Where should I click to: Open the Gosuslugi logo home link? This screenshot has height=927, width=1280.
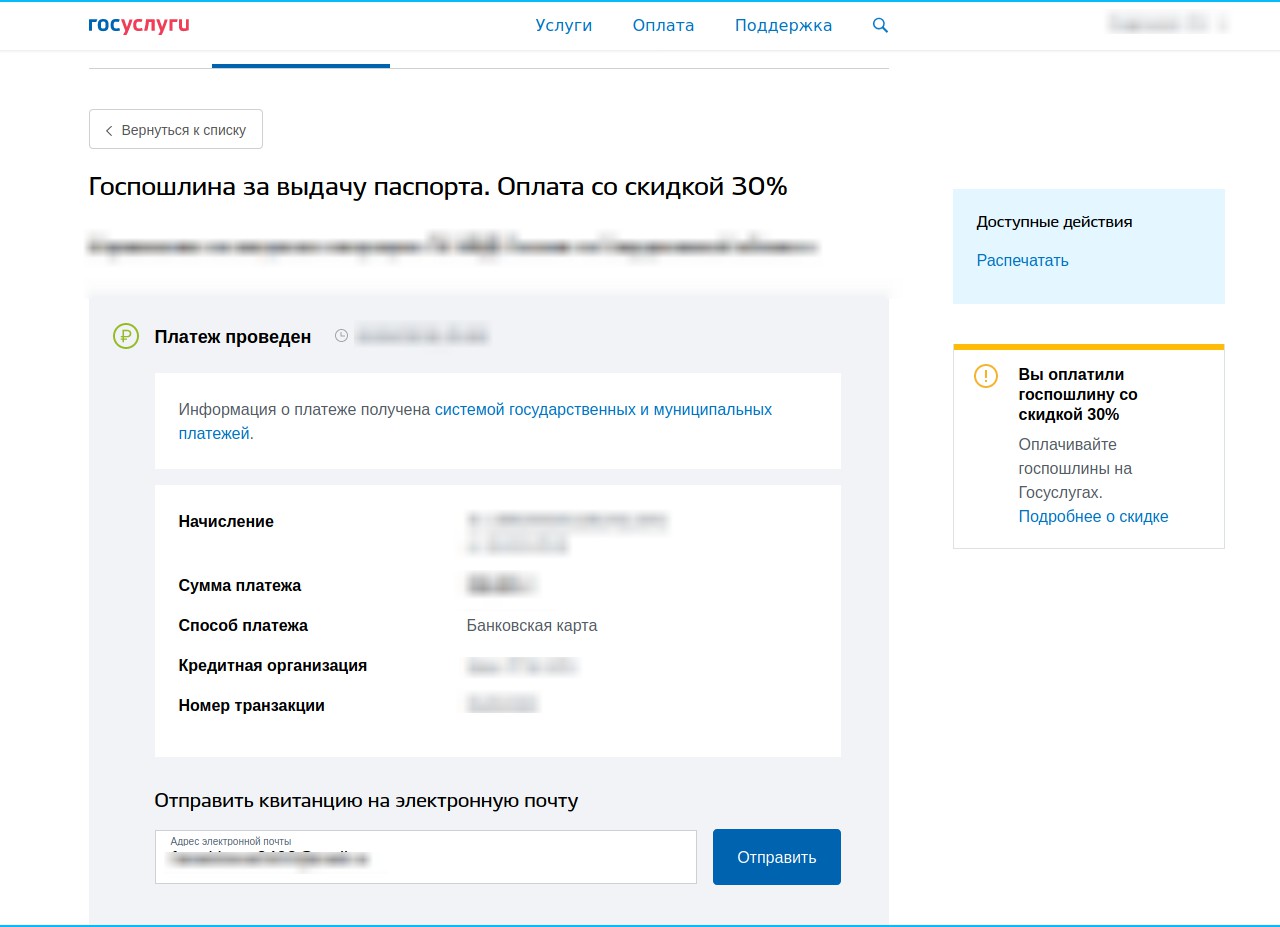click(139, 25)
